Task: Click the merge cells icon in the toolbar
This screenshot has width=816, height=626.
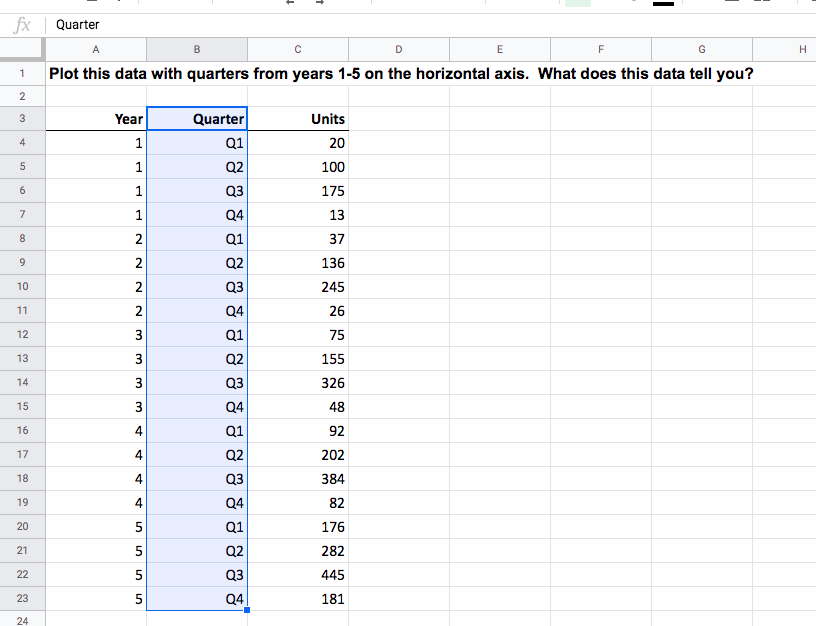Action: pyautogui.click(x=760, y=4)
